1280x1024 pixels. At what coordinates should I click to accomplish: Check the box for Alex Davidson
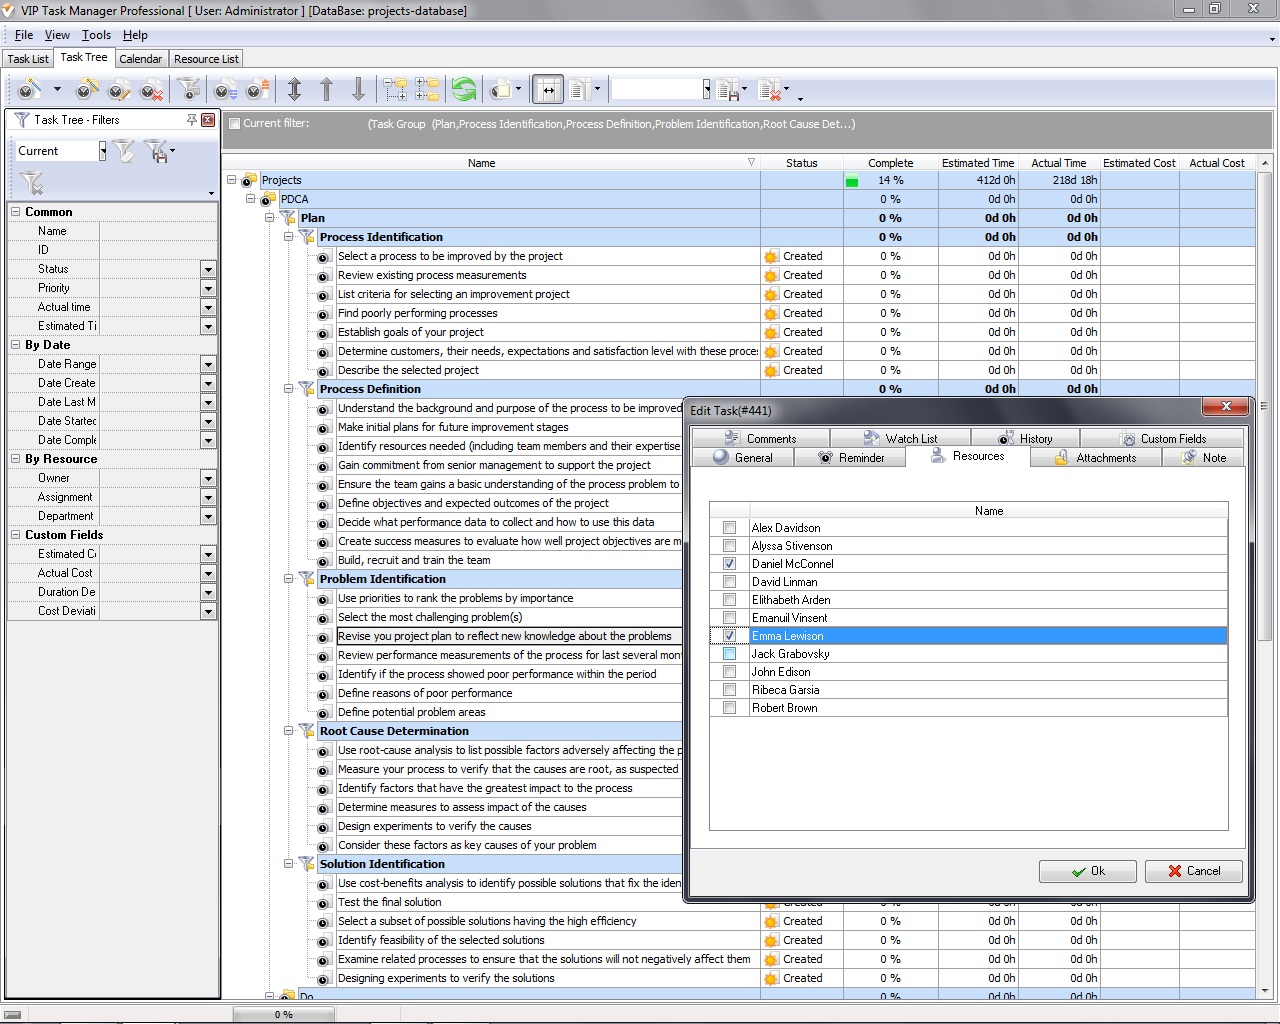[729, 528]
